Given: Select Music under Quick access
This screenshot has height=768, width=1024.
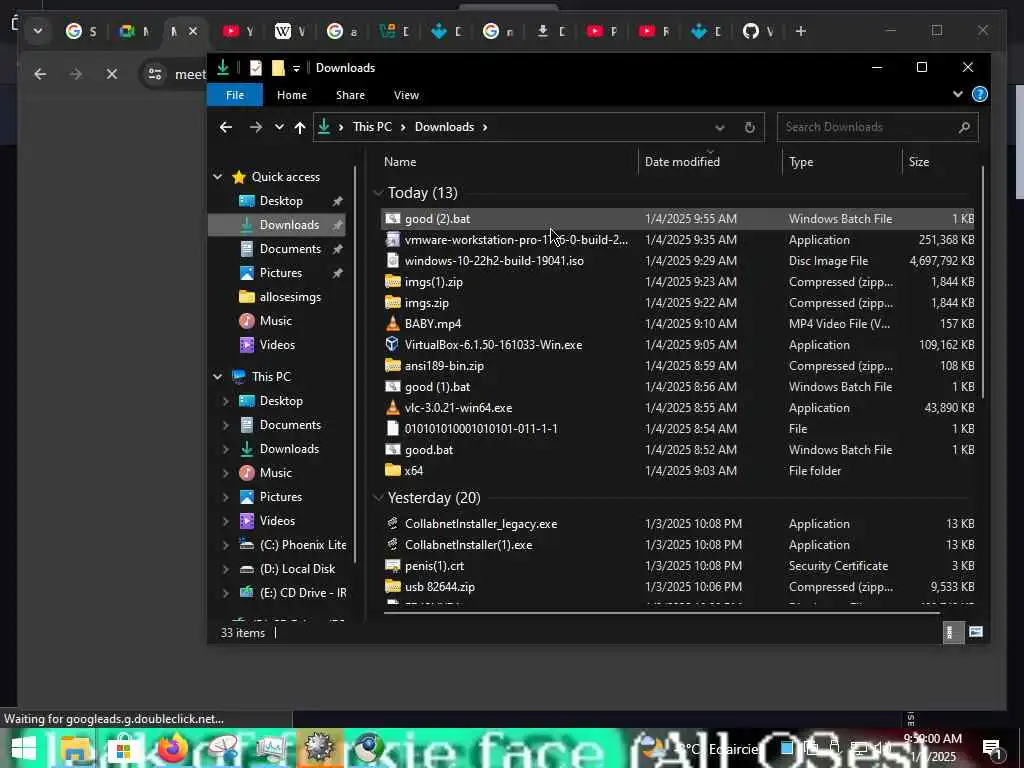Looking at the screenshot, I should pos(275,321).
